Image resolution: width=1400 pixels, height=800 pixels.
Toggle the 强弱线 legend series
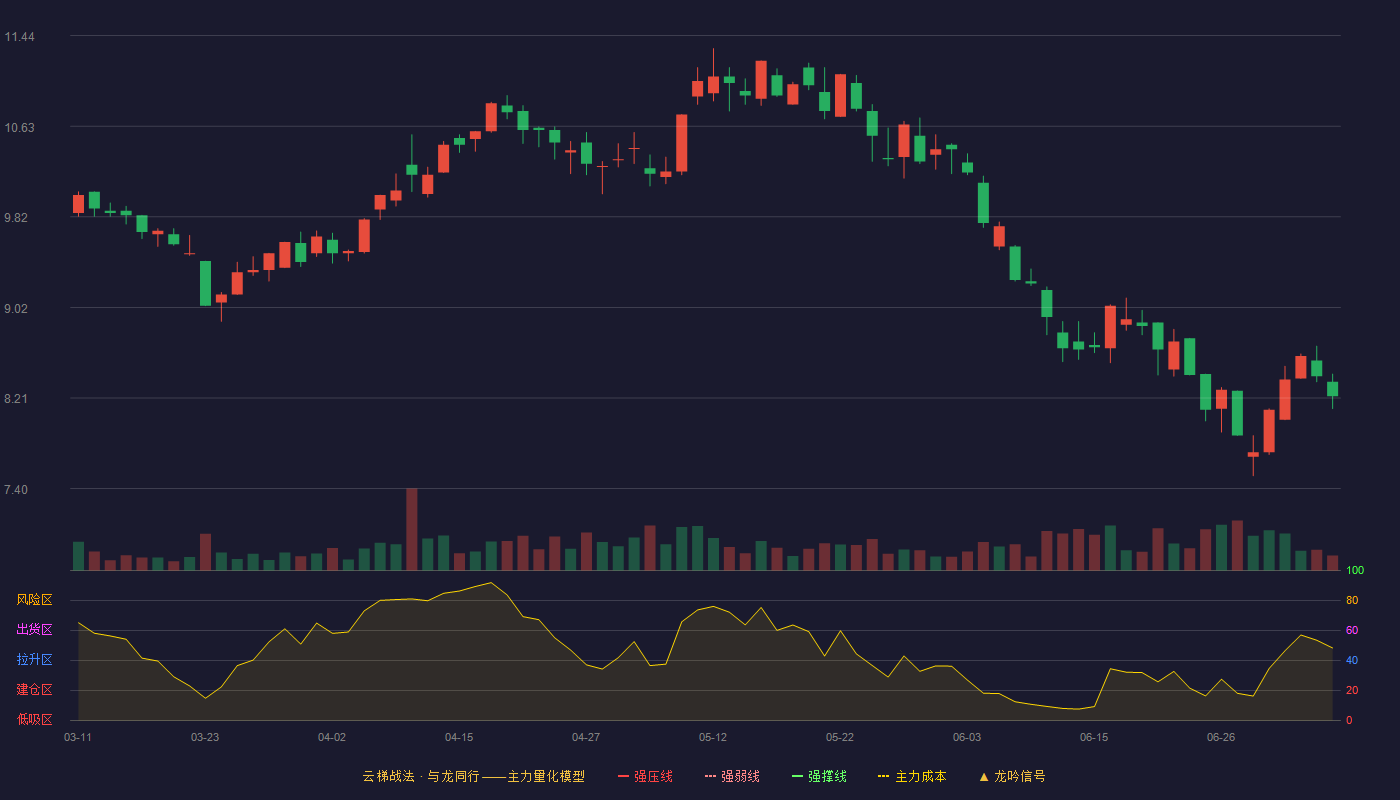(x=732, y=776)
